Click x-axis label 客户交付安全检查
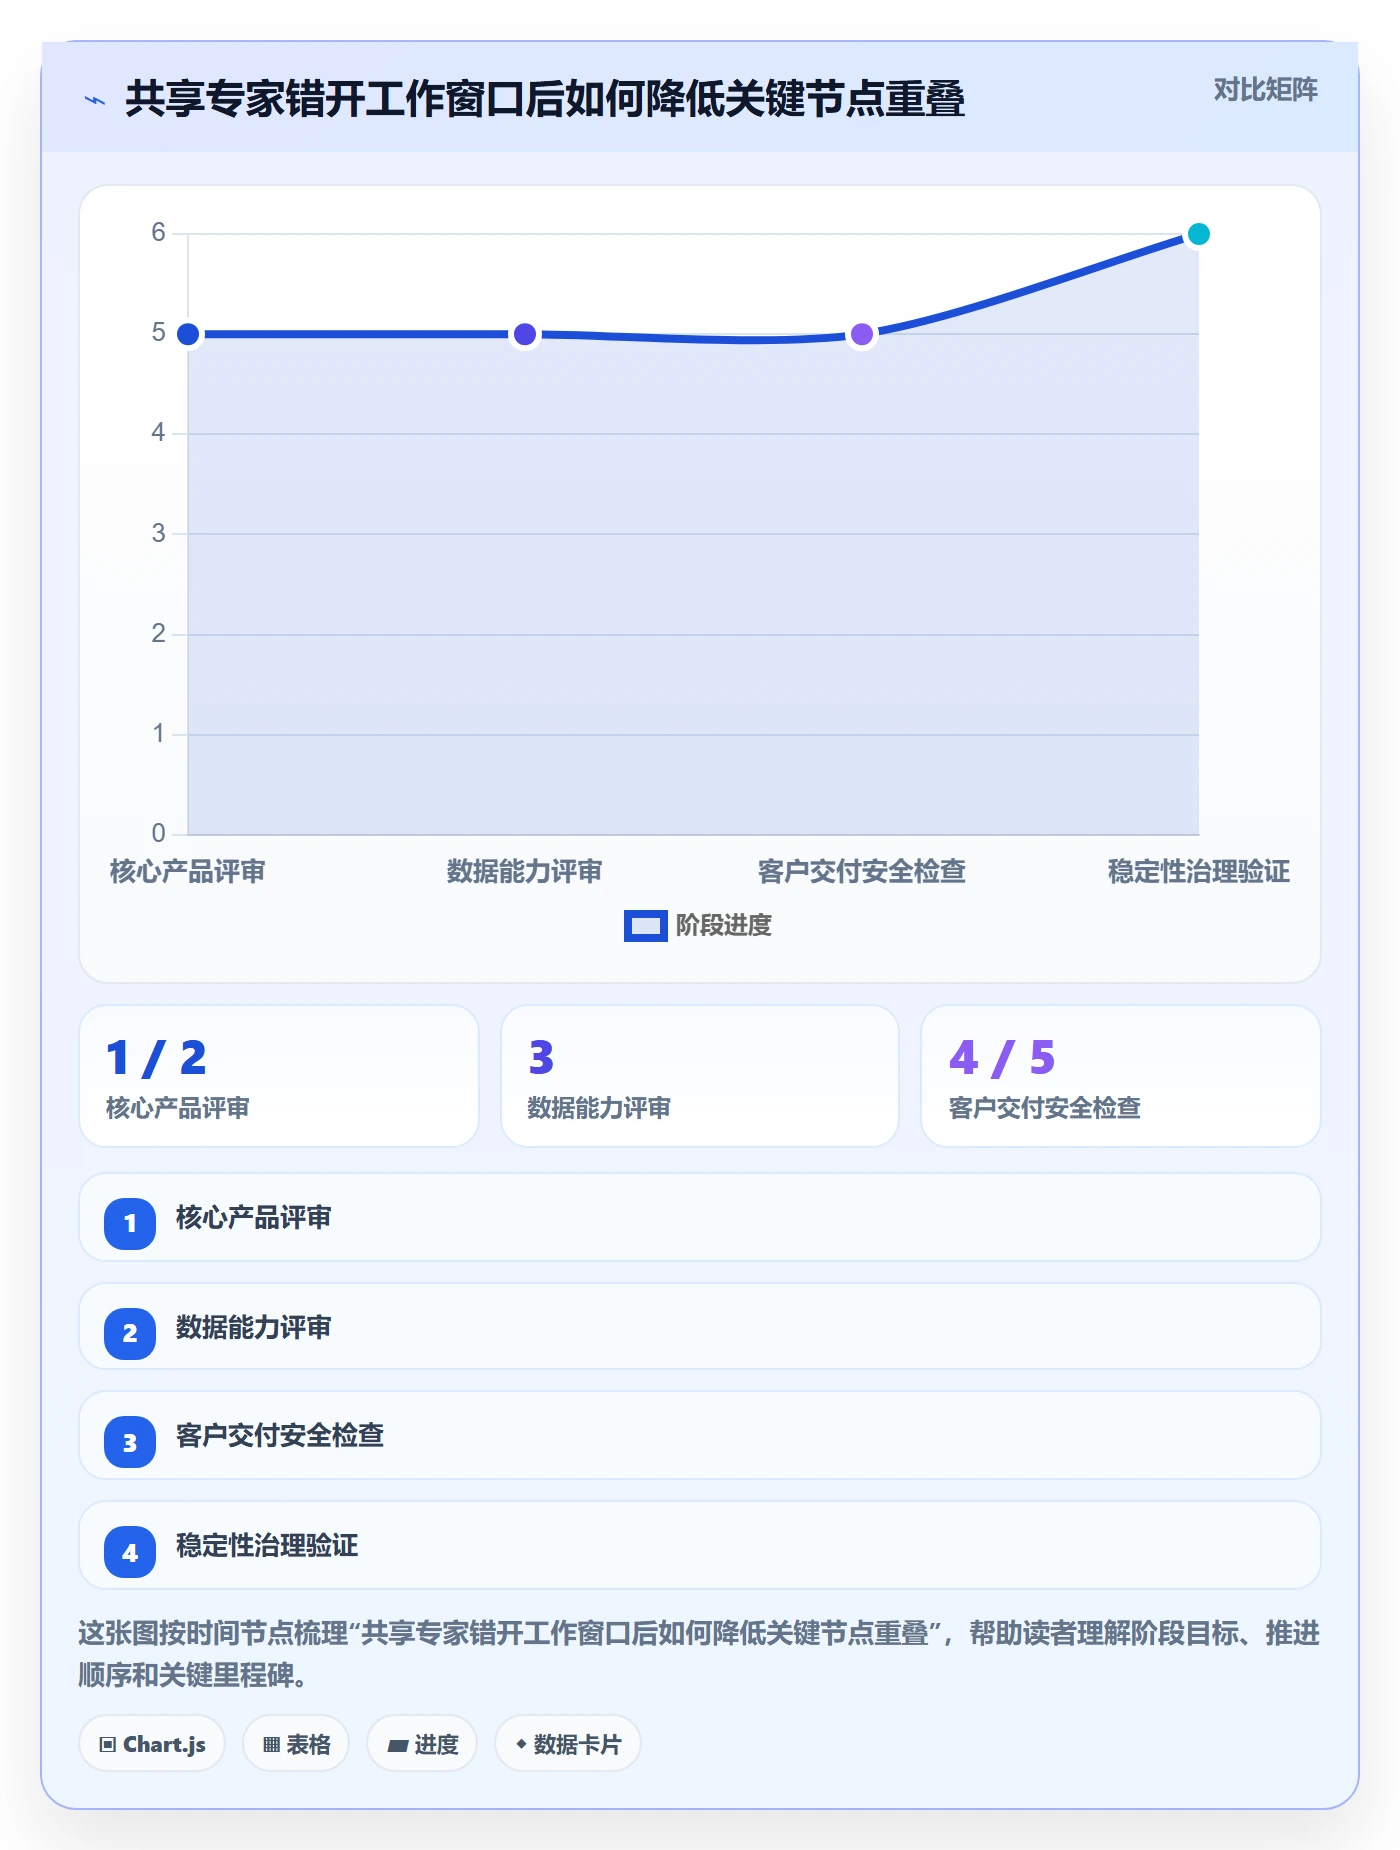This screenshot has height=1850, width=1400. (862, 871)
